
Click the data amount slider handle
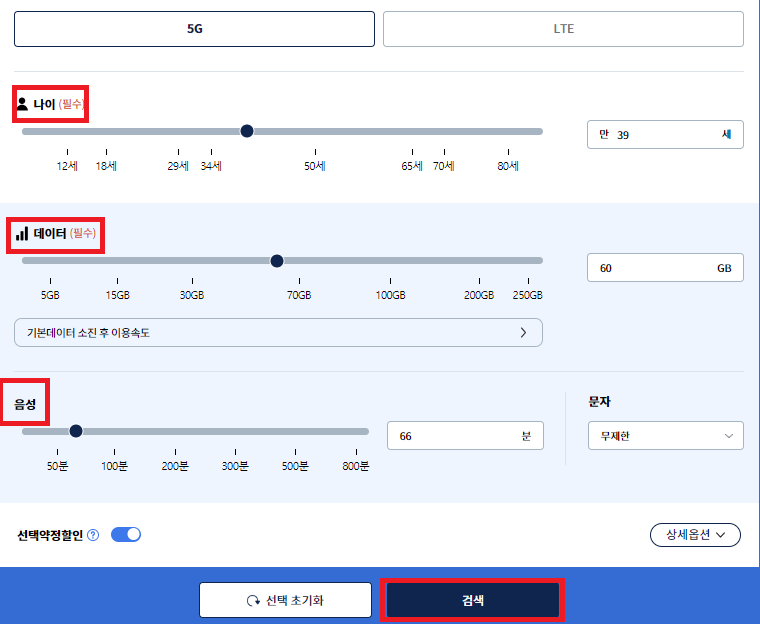click(x=277, y=261)
